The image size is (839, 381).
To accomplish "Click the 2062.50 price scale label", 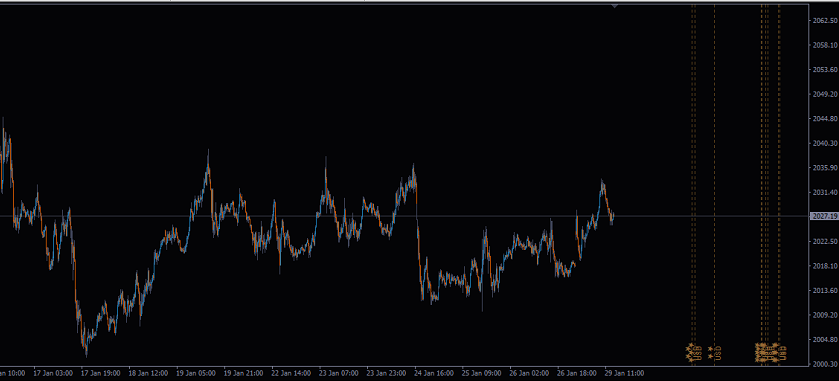I will (x=825, y=20).
